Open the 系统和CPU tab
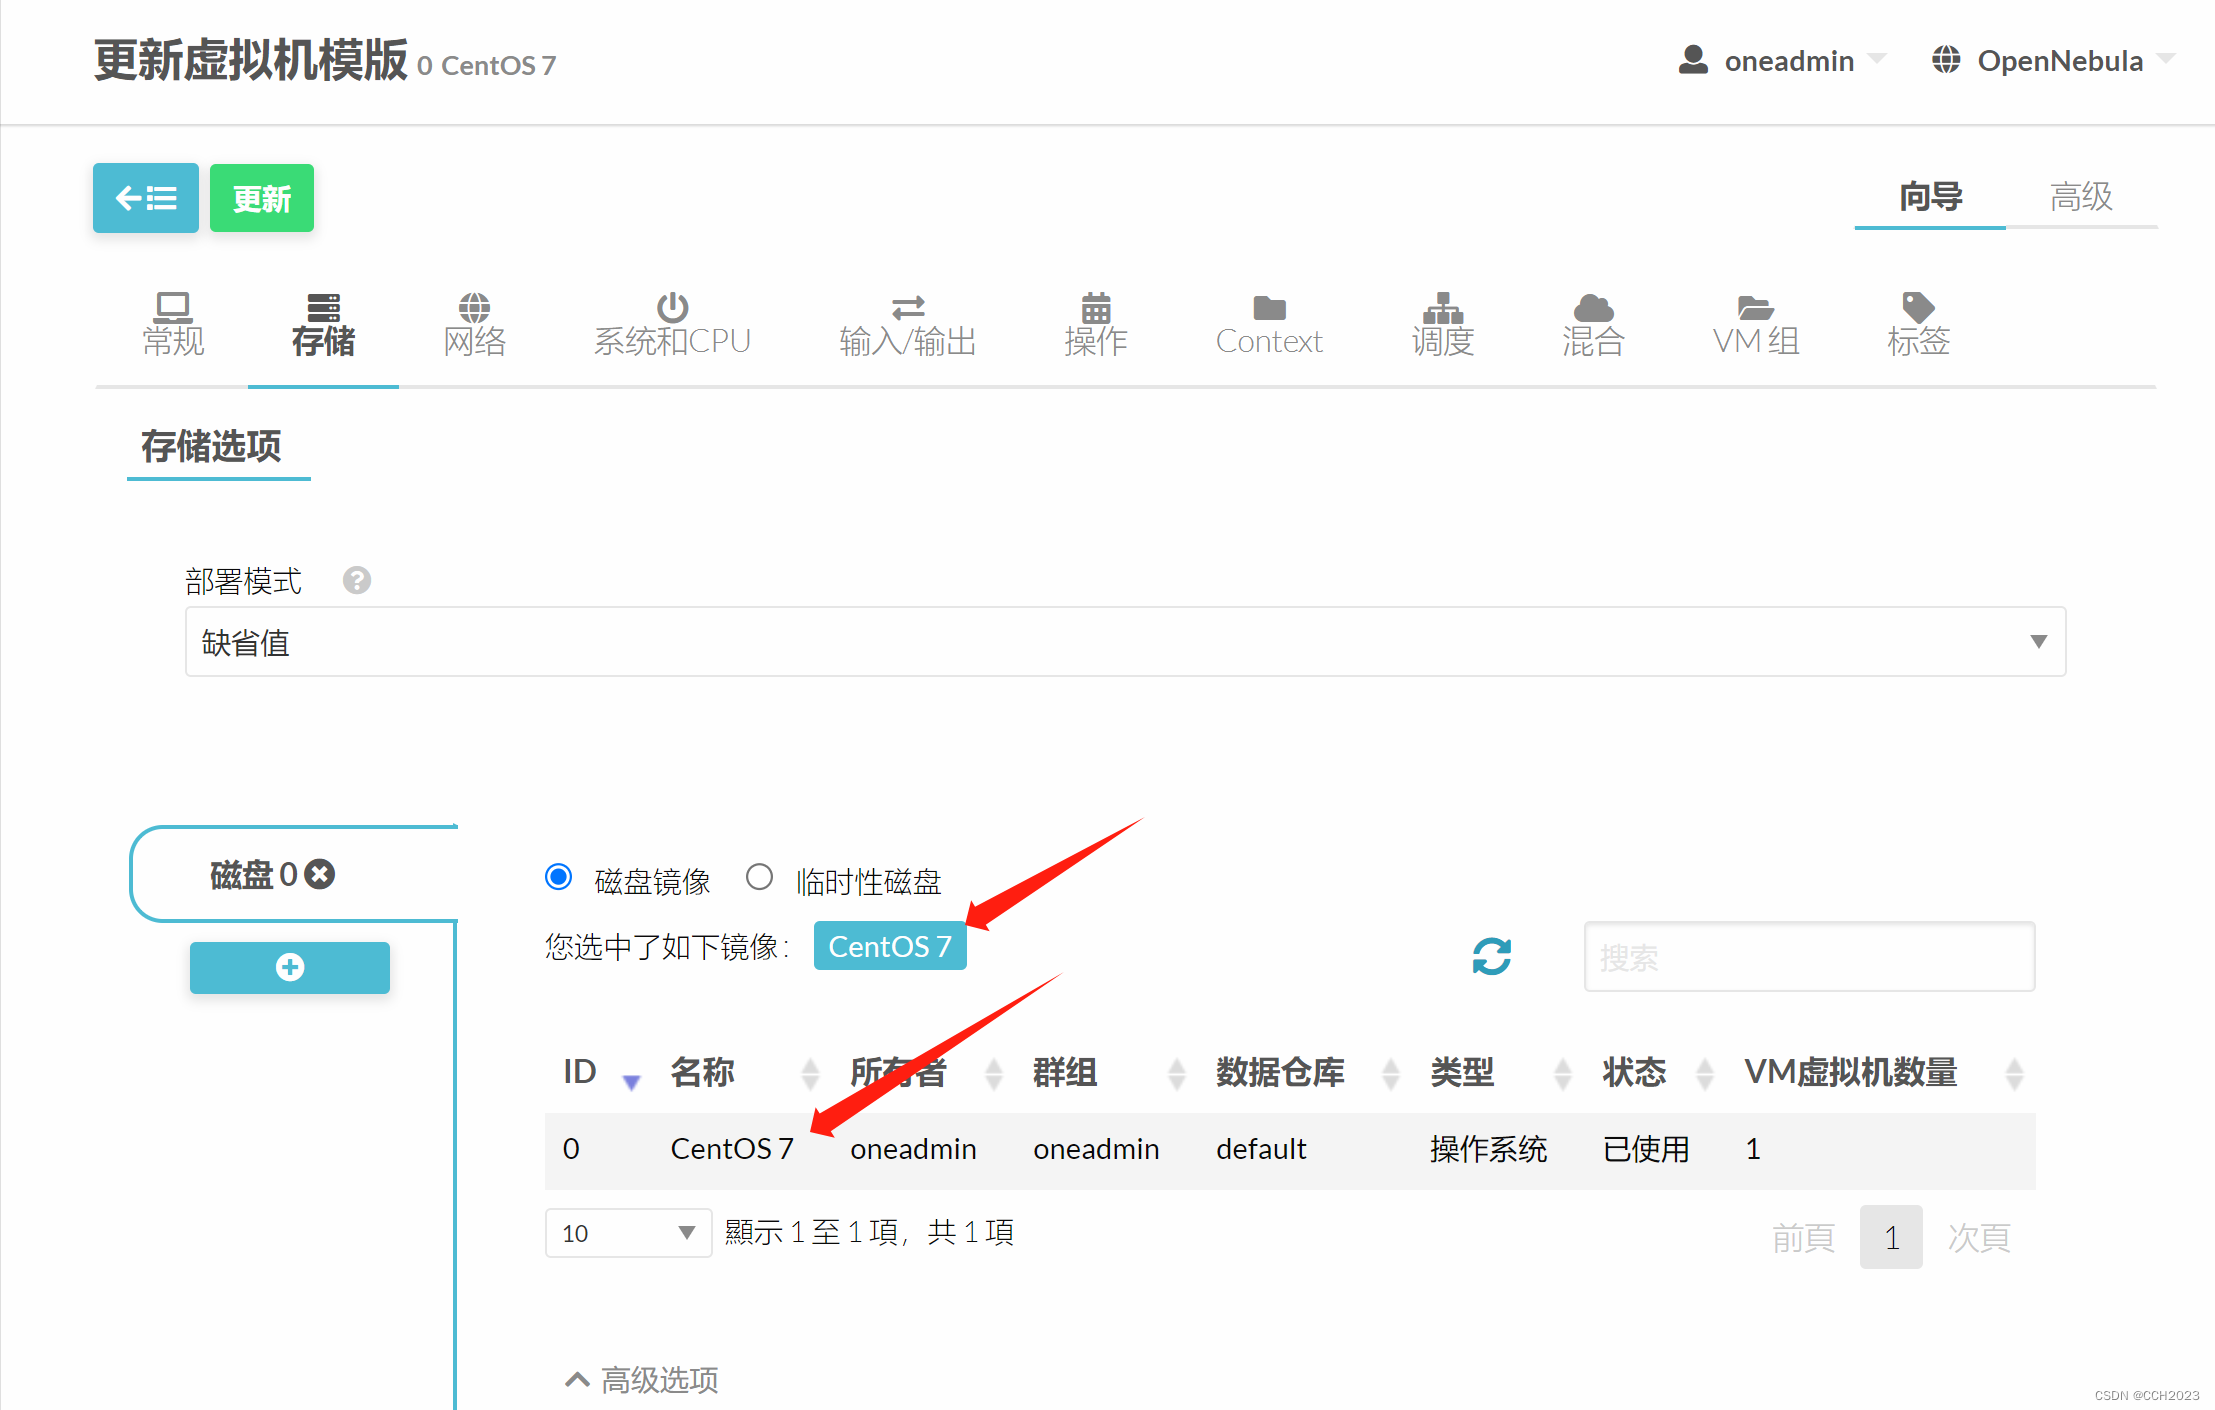Screen dimensions: 2215x1410 click(672, 325)
